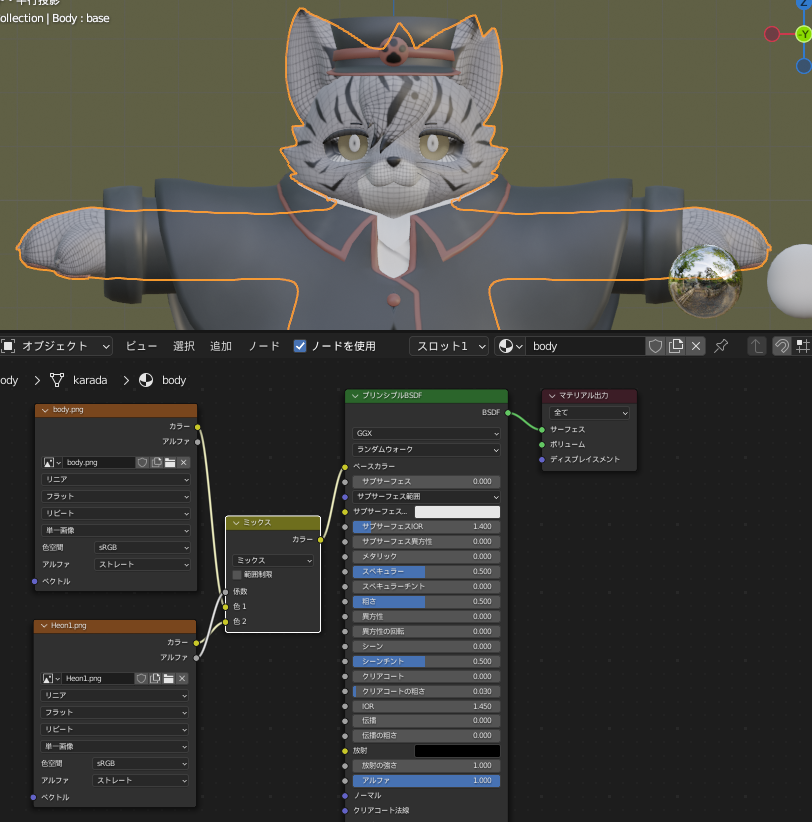Viewport: 812px width, 822px height.
Task: Open the ミックス blend mode dropdown
Action: [273, 560]
